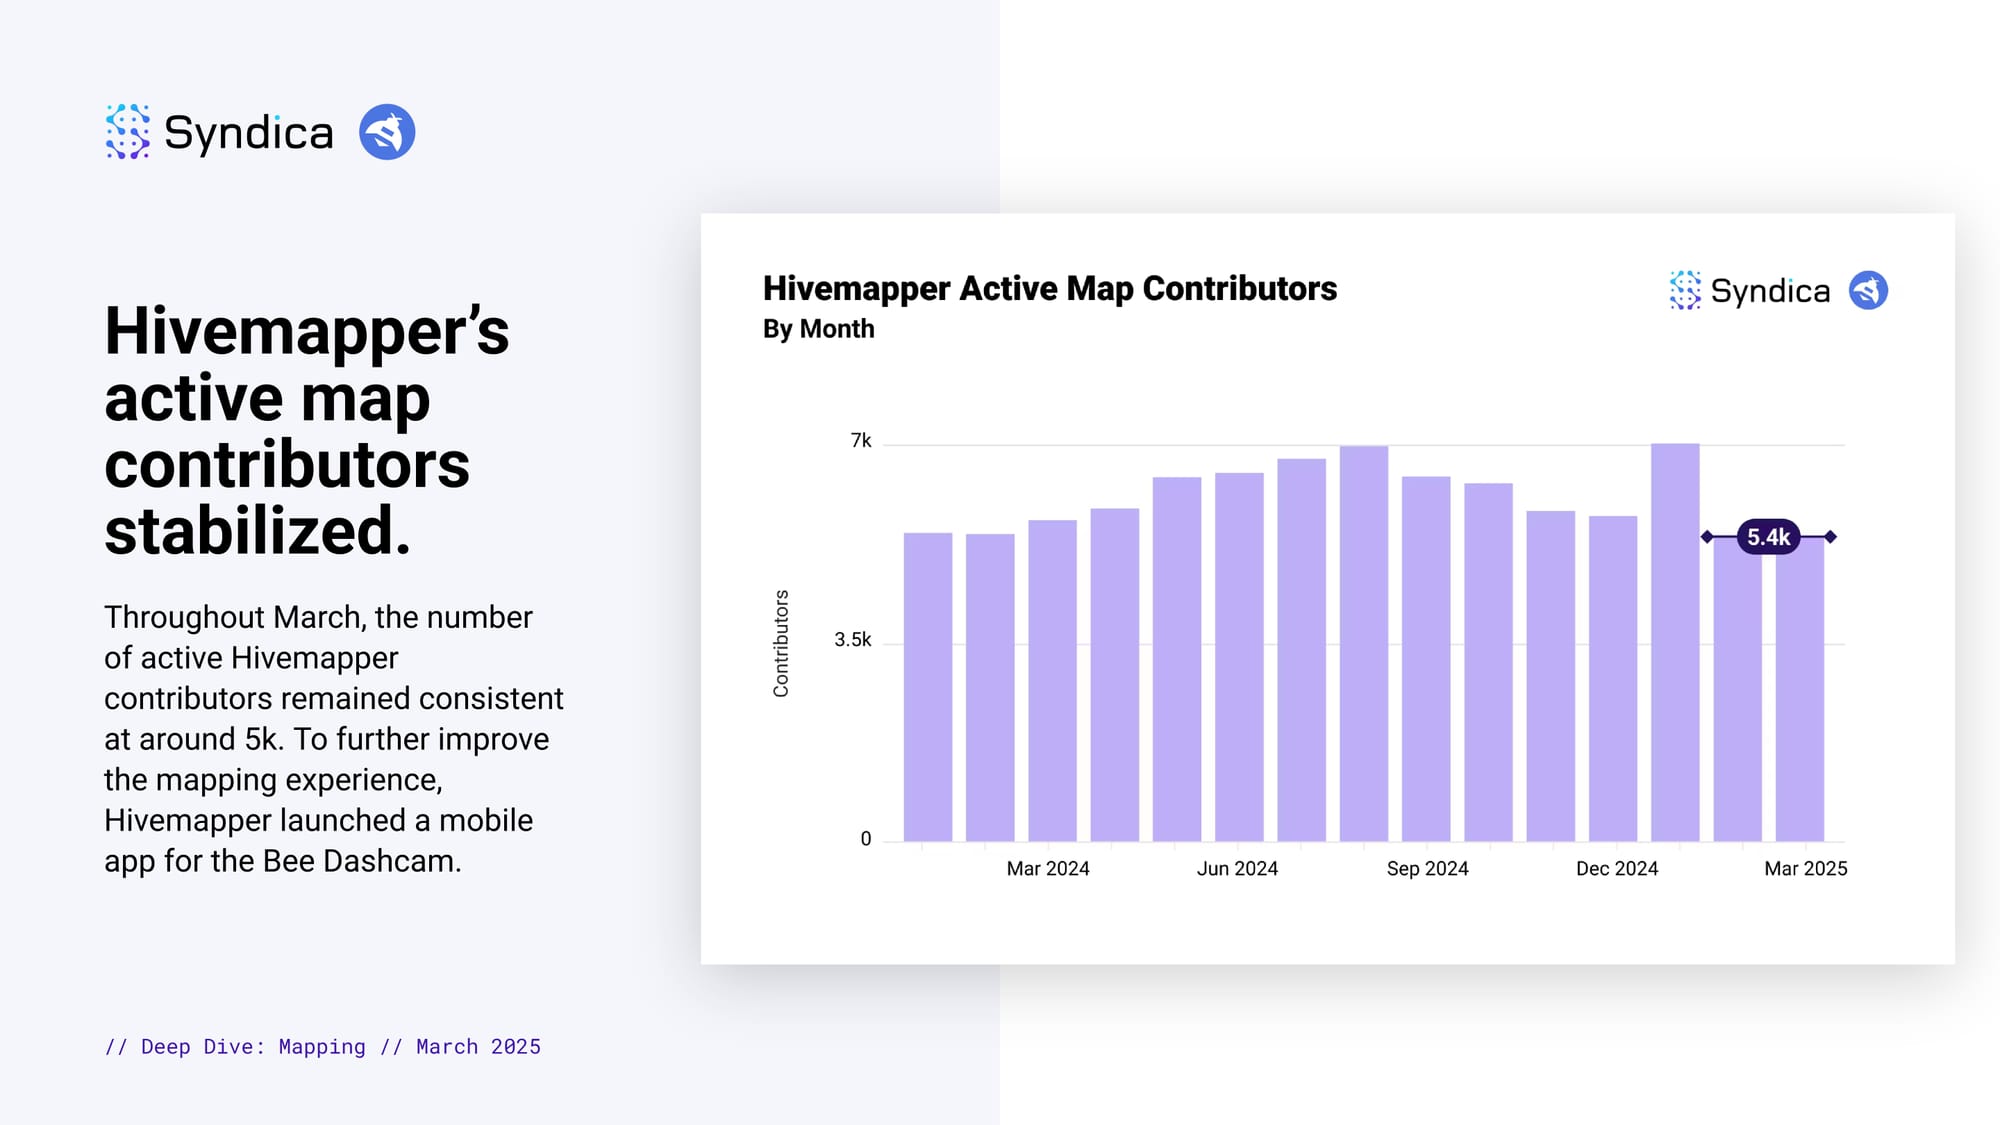Click the 7k y-axis tick label
Image resolution: width=2000 pixels, height=1125 pixels.
tap(860, 441)
